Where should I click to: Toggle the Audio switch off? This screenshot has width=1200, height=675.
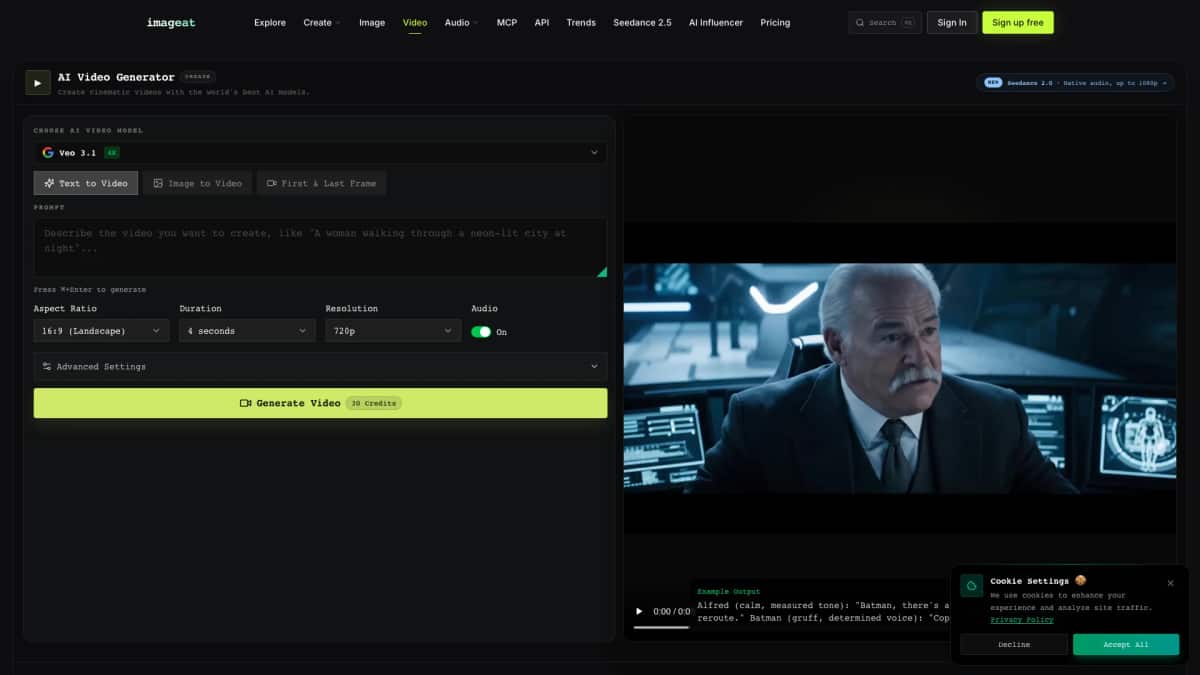click(481, 332)
